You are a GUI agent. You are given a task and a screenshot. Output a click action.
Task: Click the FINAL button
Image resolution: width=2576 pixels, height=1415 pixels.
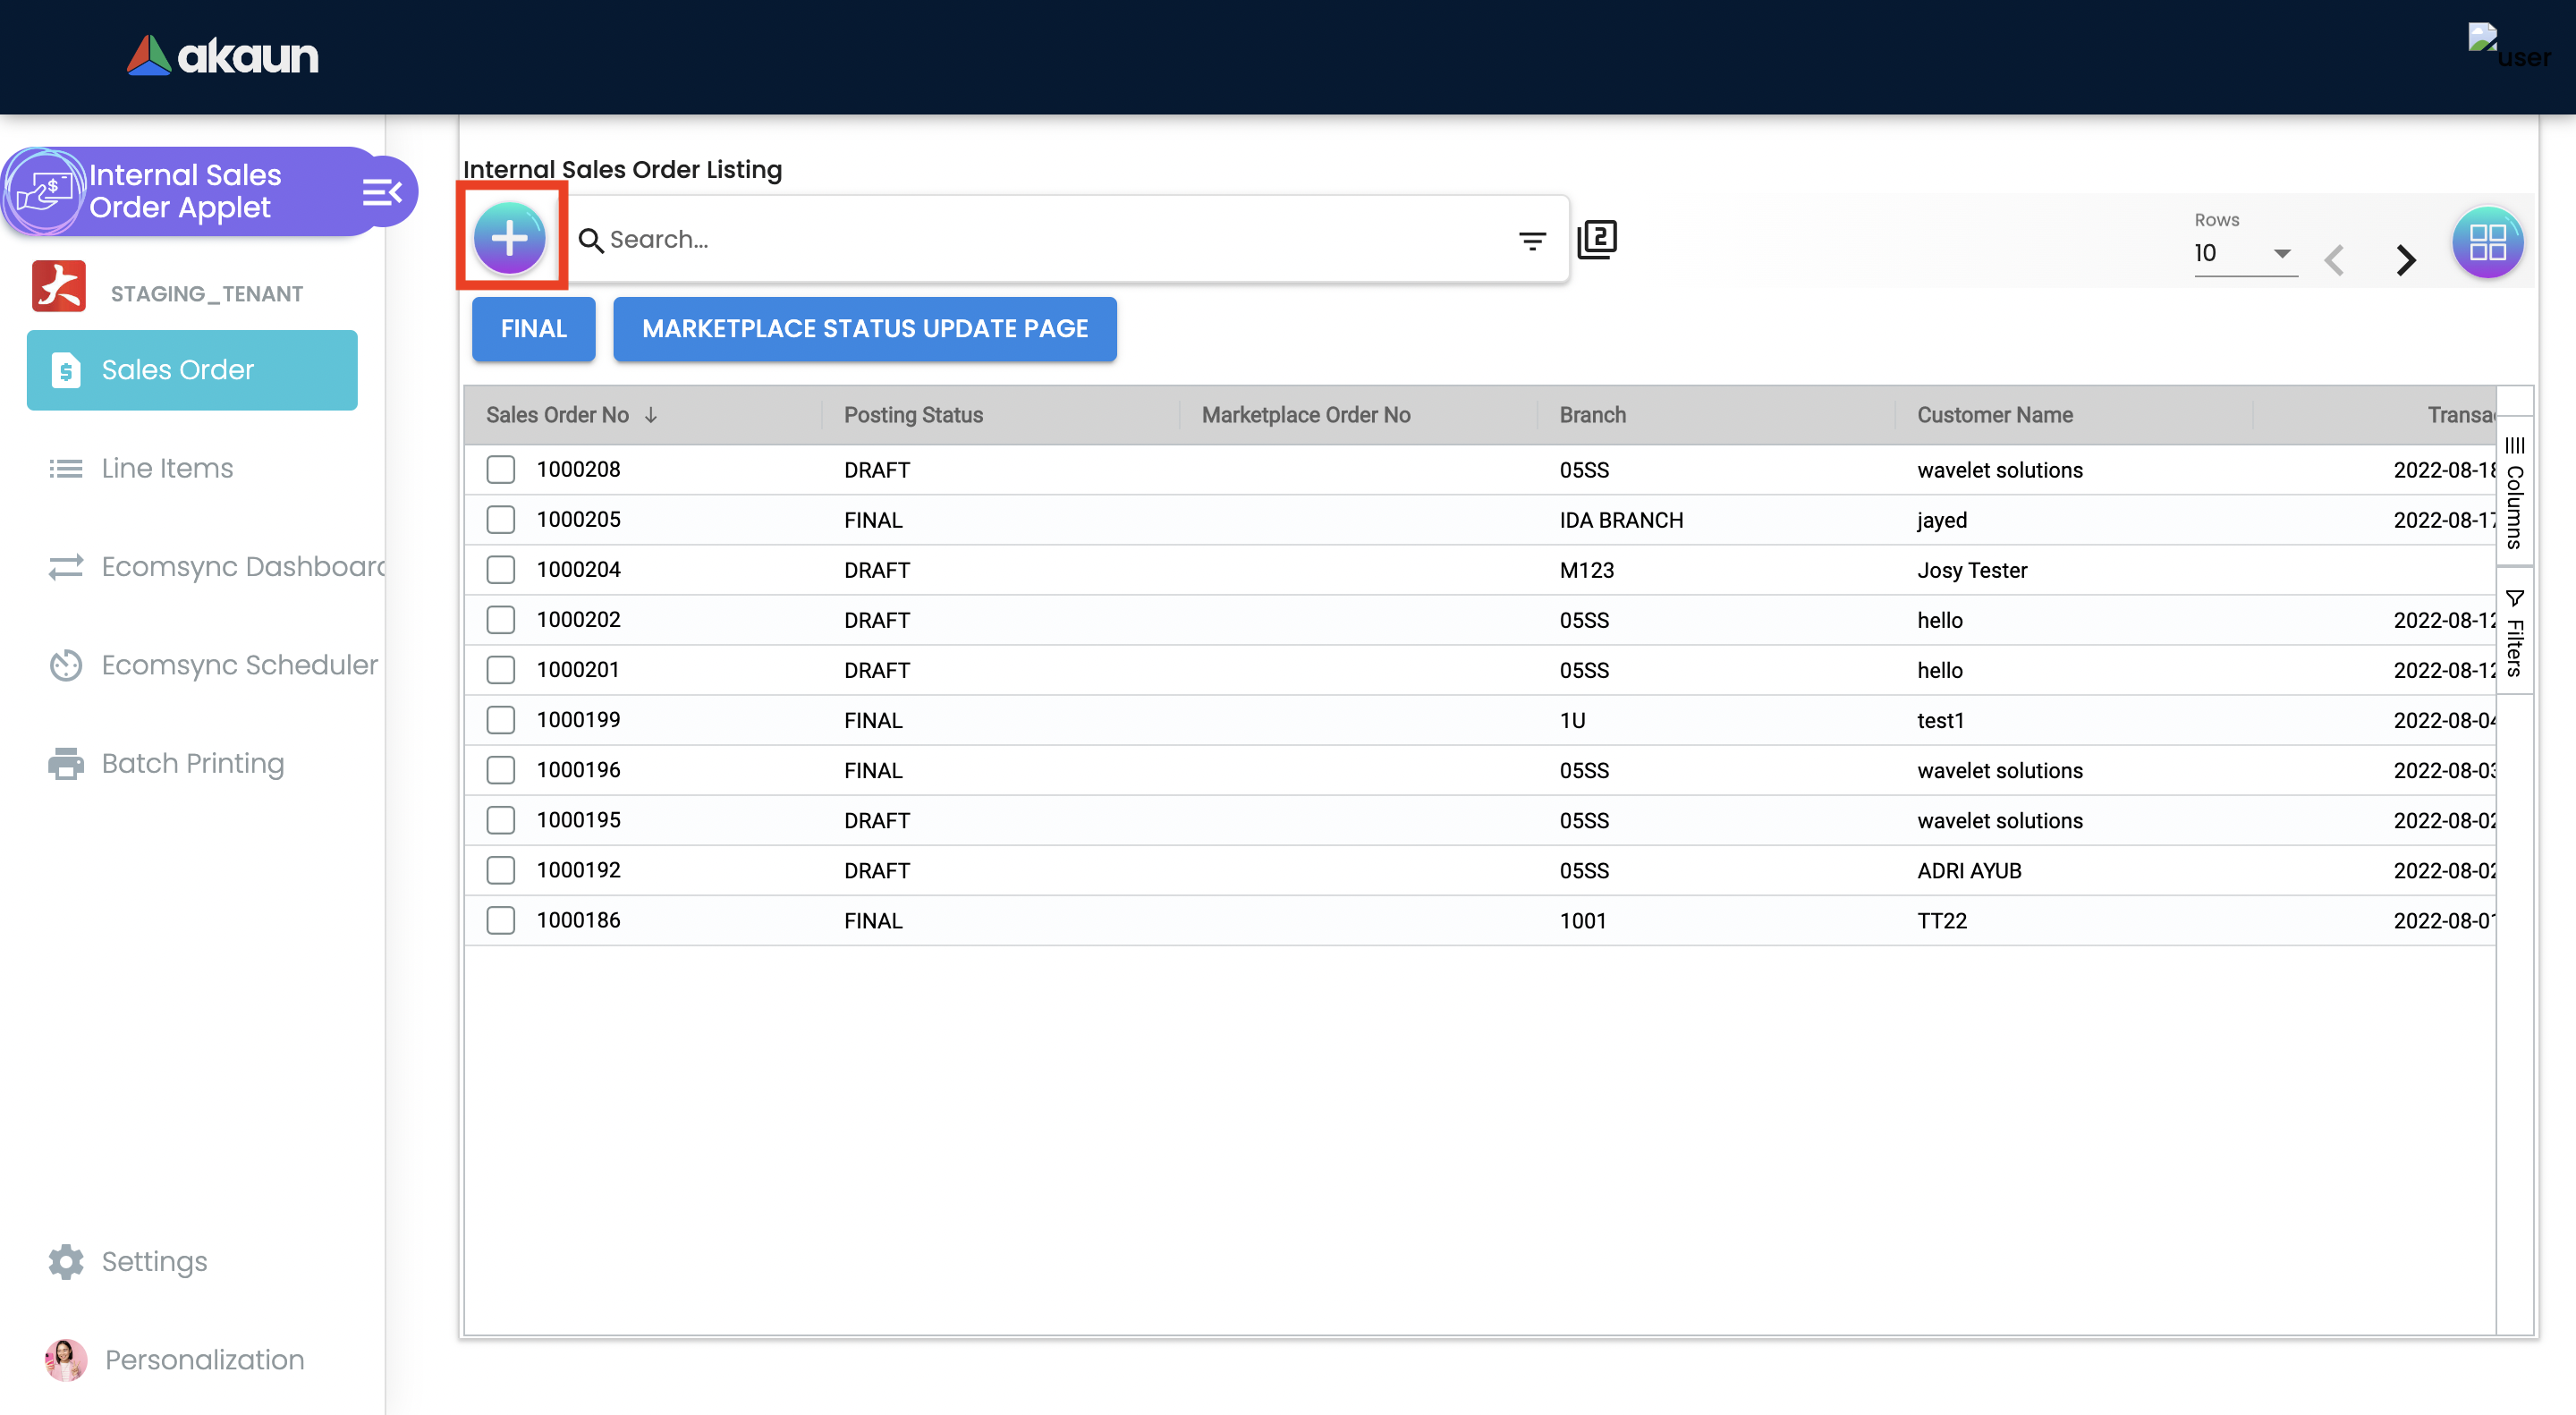[x=533, y=328]
